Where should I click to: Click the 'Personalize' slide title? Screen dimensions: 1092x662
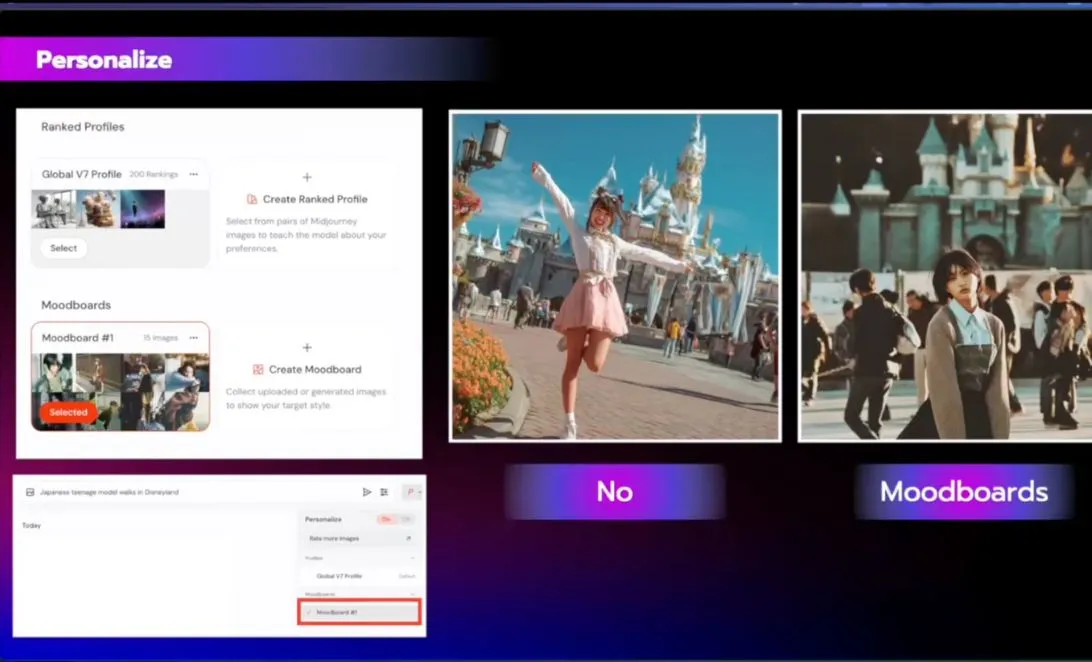pyautogui.click(x=104, y=60)
